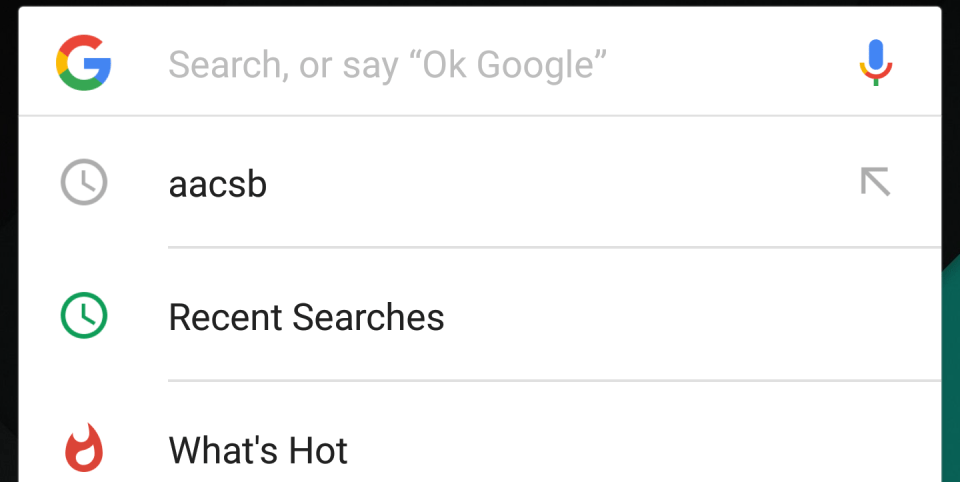Click the green Recent Searches clock icon
960x482 pixels.
tap(84, 316)
